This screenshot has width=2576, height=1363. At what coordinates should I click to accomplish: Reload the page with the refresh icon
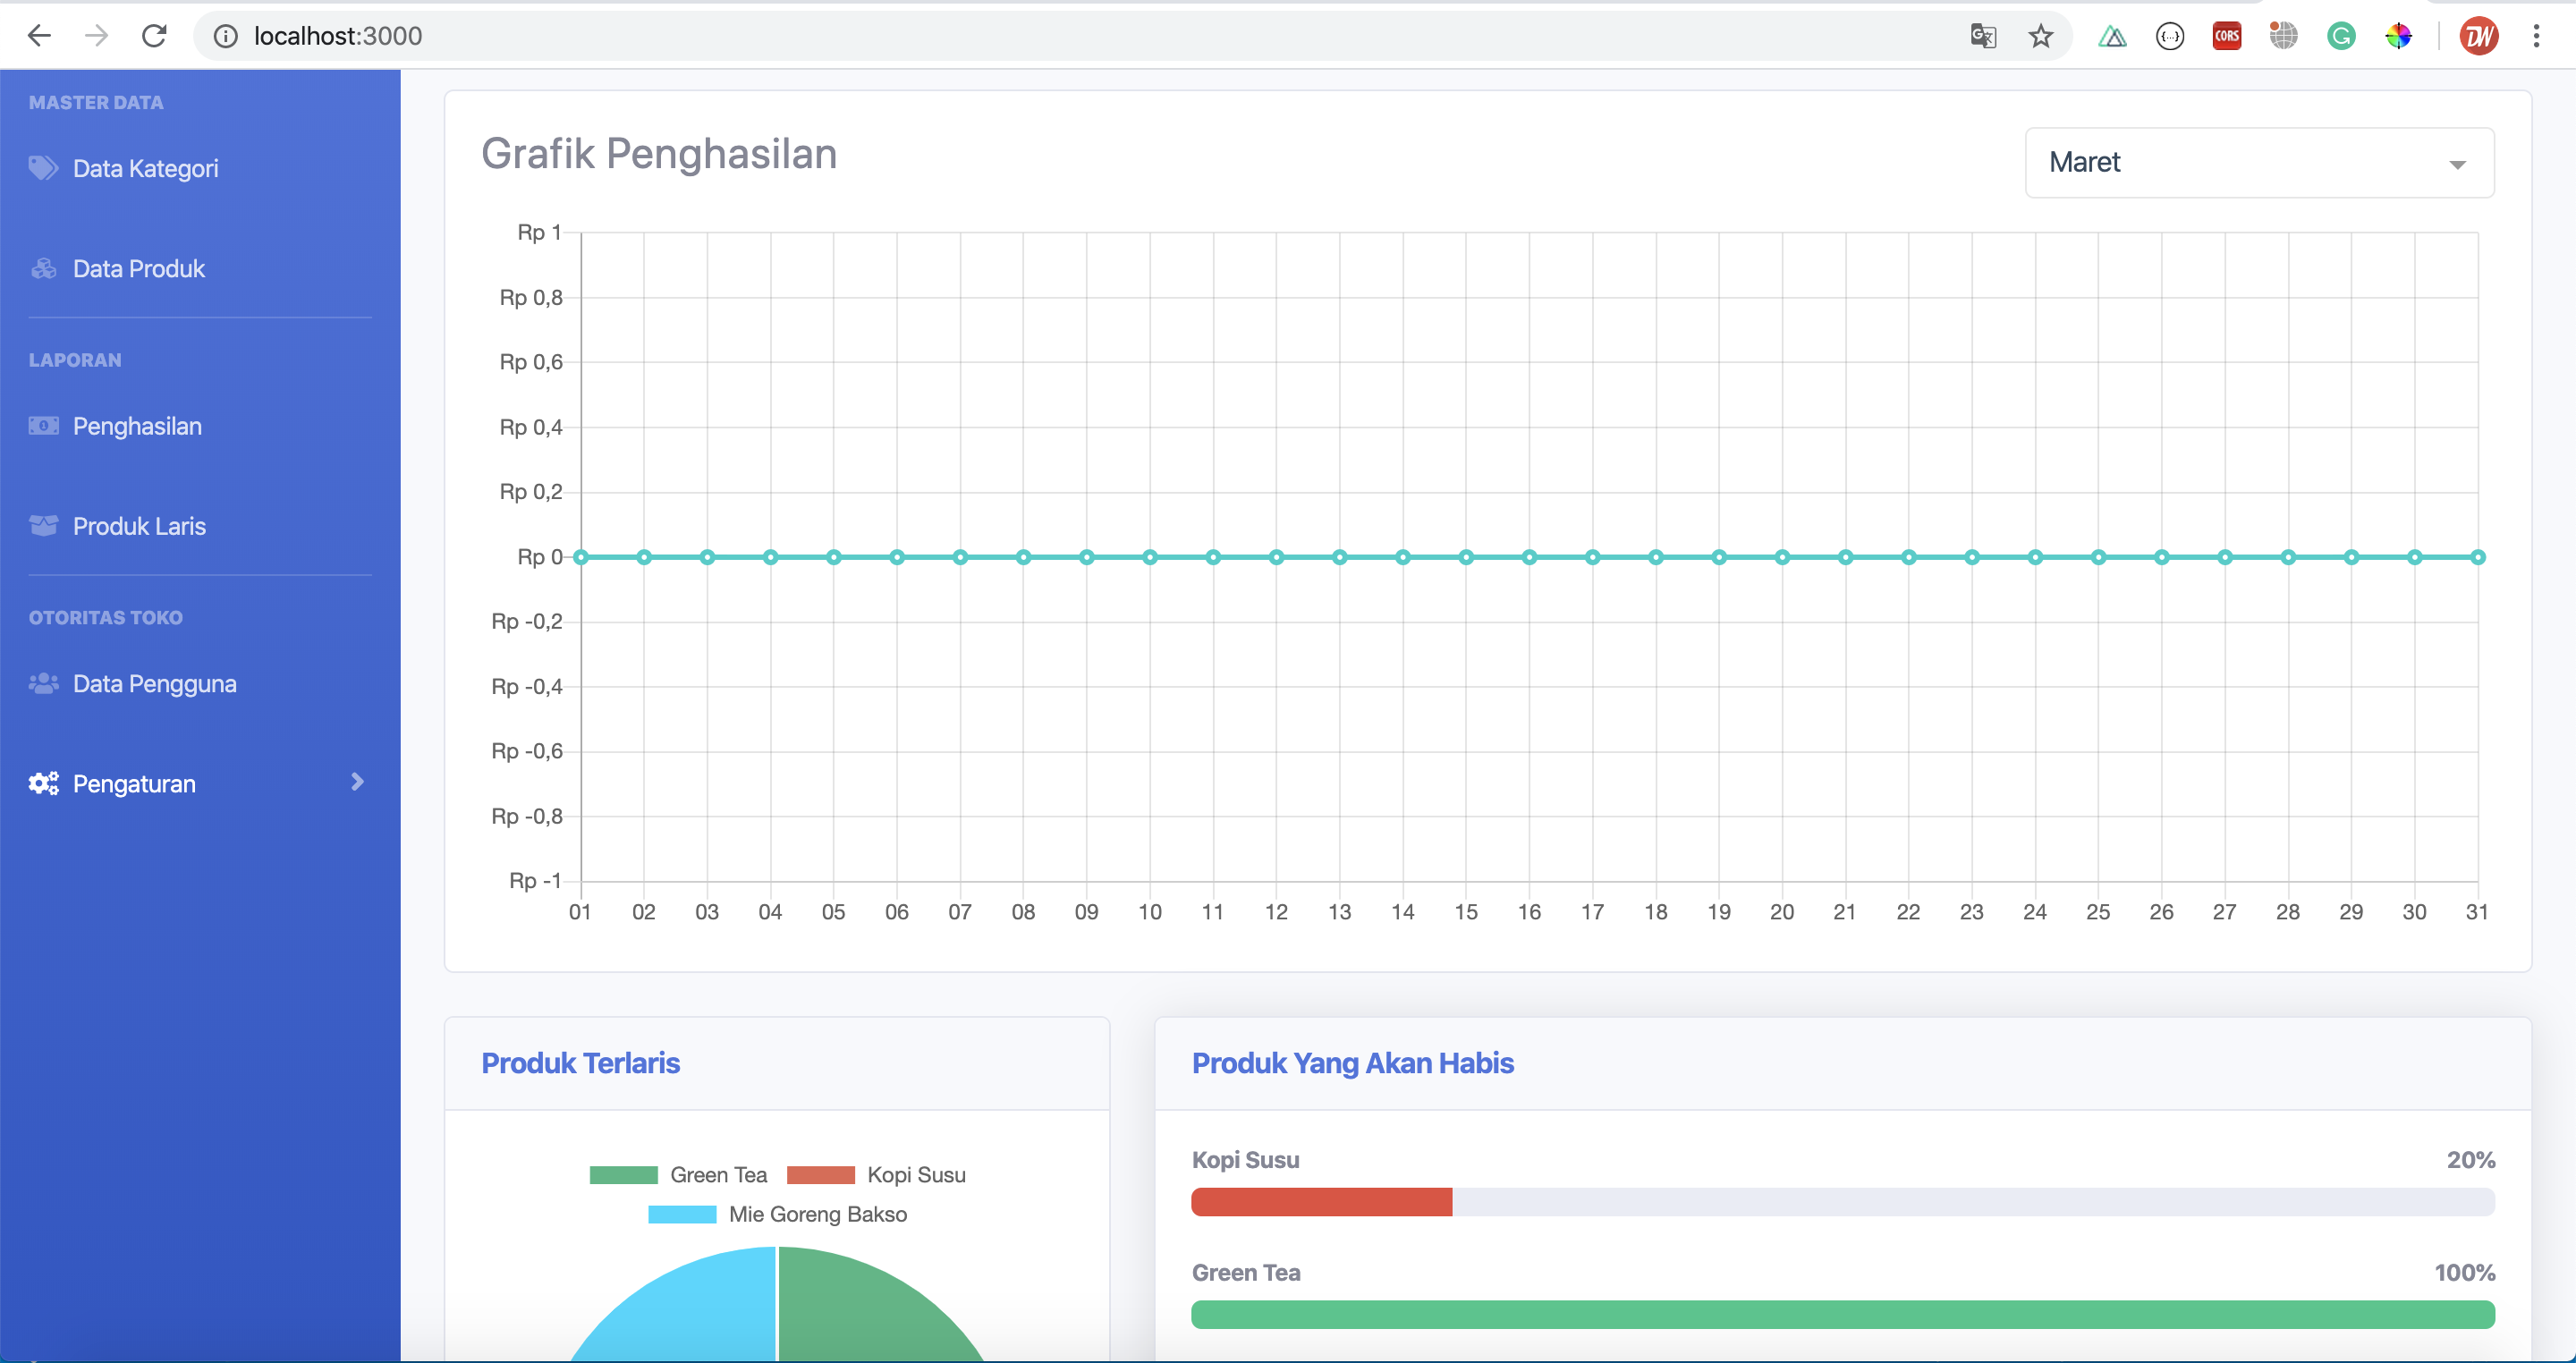154,36
